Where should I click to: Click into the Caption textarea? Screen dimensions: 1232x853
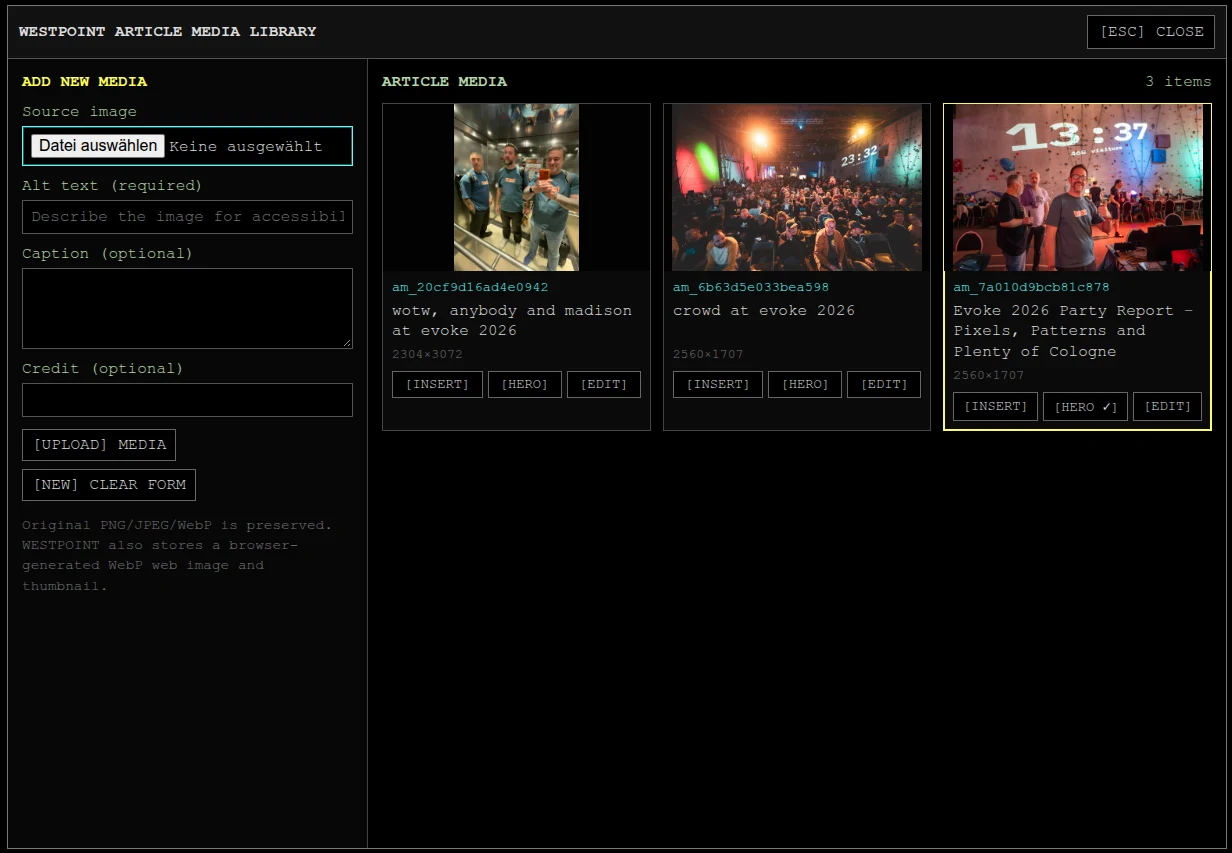187,308
